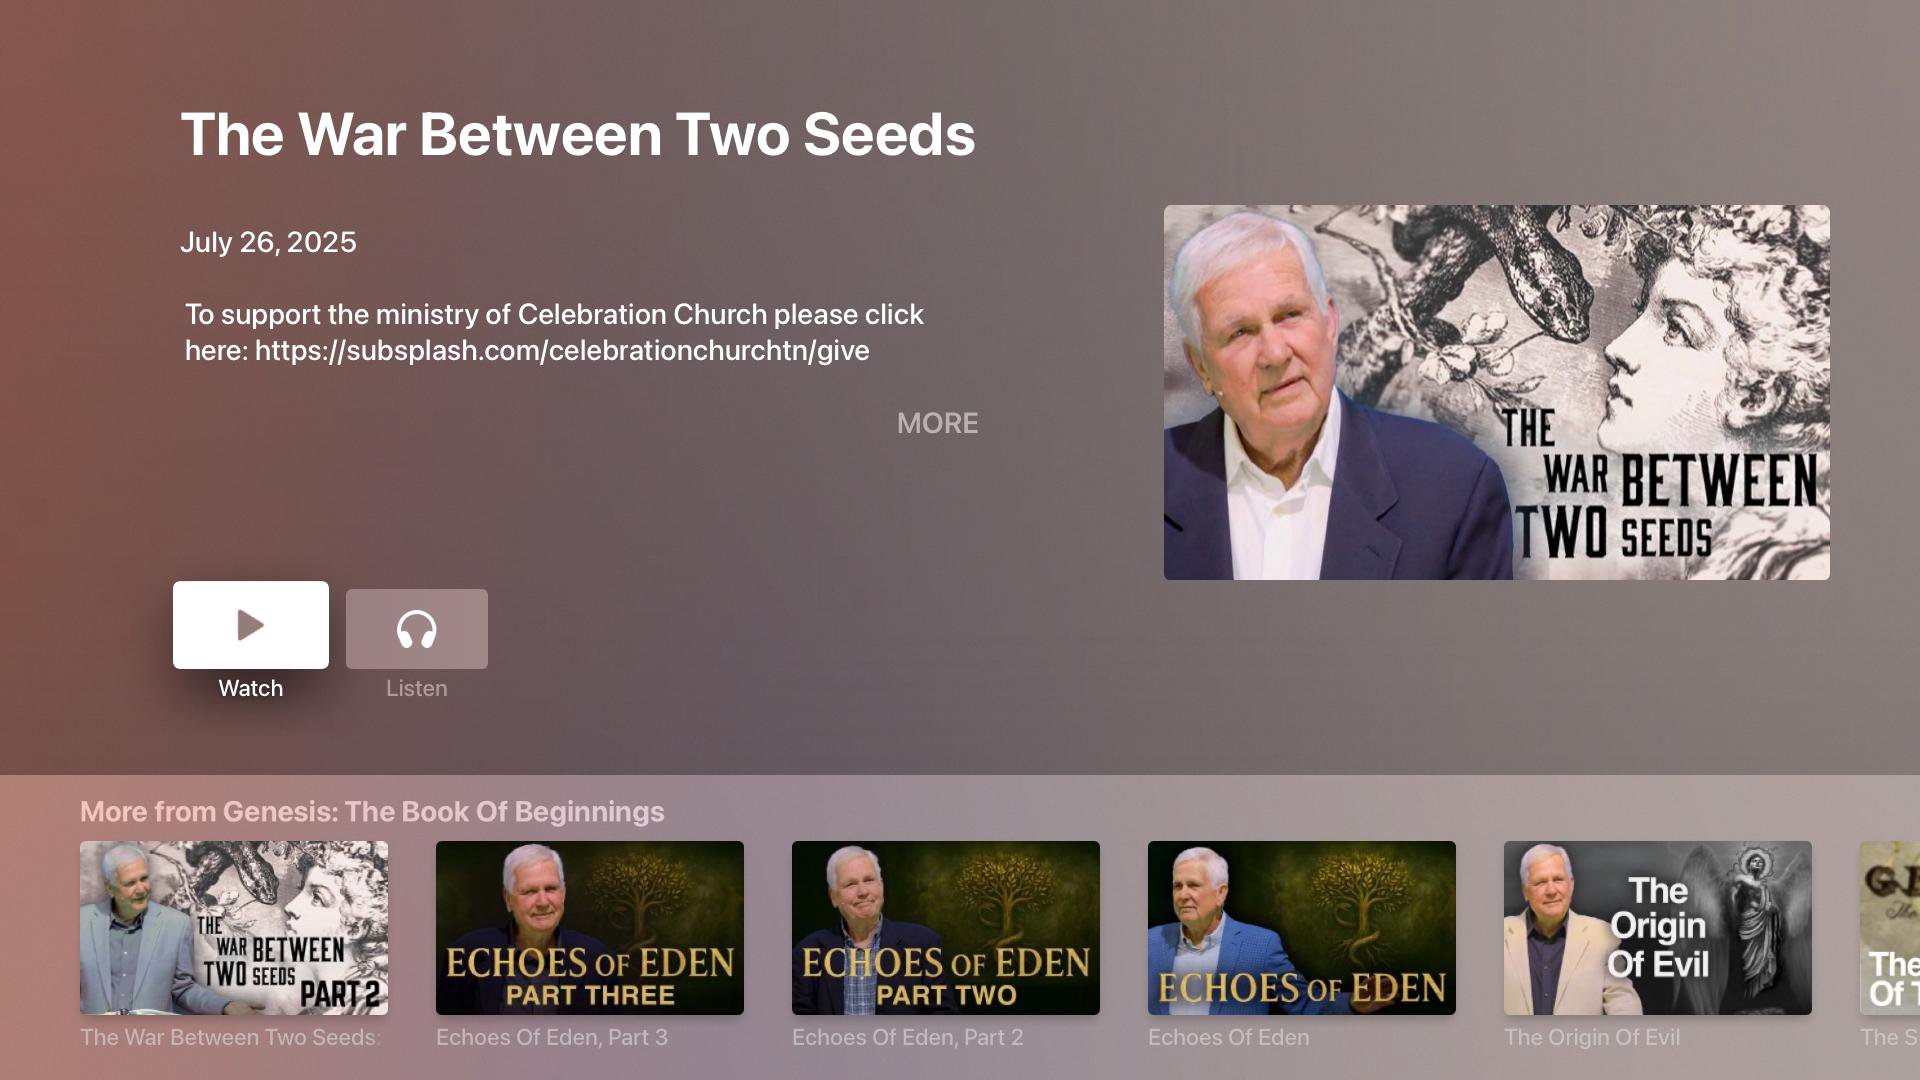
Task: Click the 'Echoes Of Eden' caption text
Action: (1229, 1037)
